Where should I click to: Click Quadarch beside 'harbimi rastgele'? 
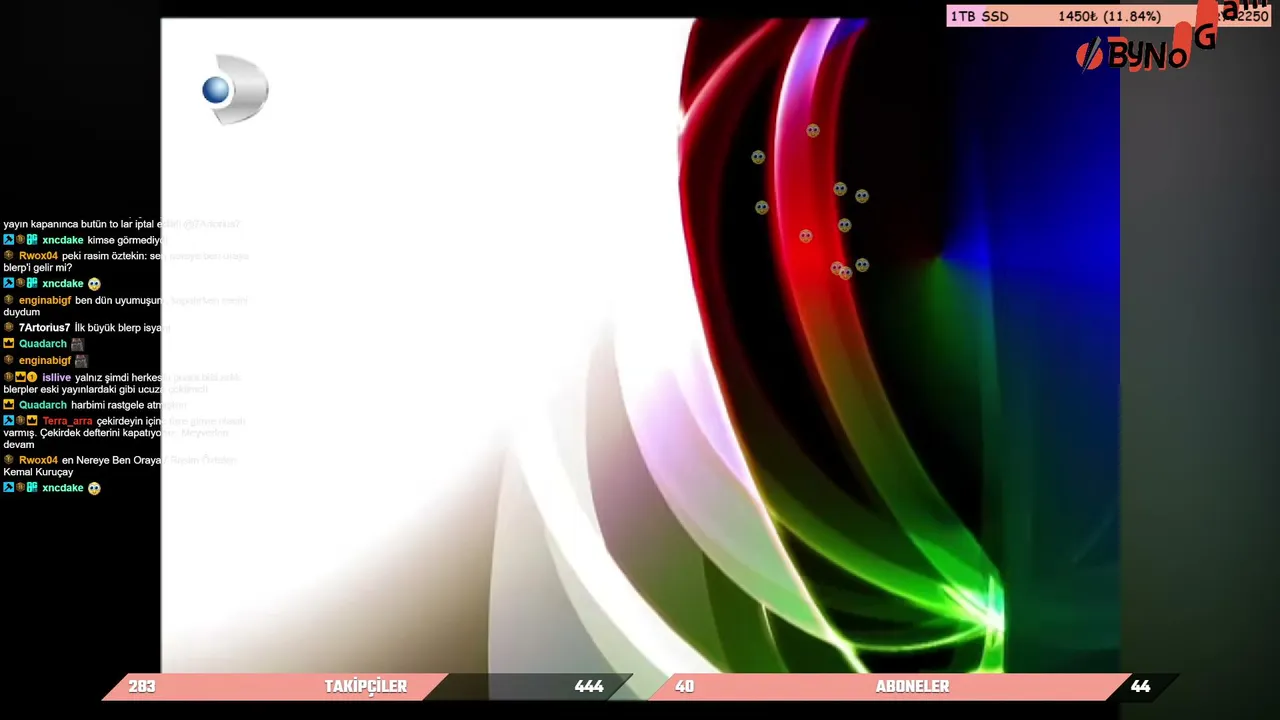click(x=43, y=405)
